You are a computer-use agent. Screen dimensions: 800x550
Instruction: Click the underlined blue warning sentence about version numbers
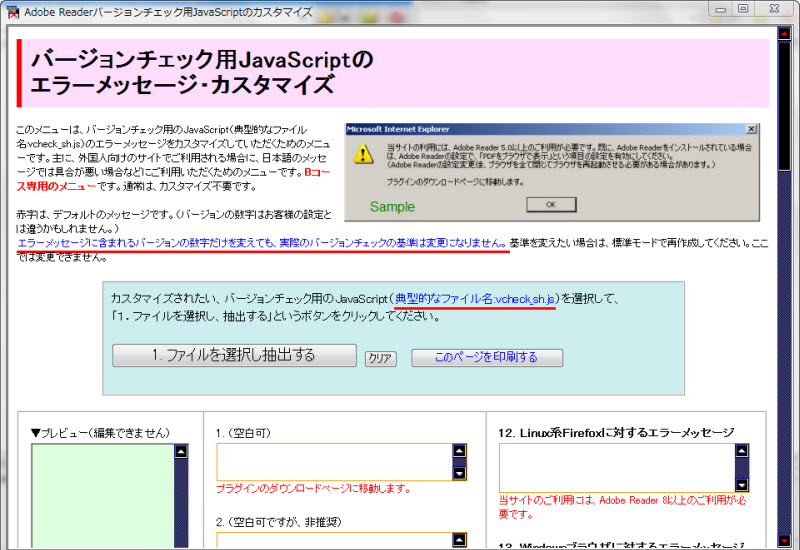[262, 243]
